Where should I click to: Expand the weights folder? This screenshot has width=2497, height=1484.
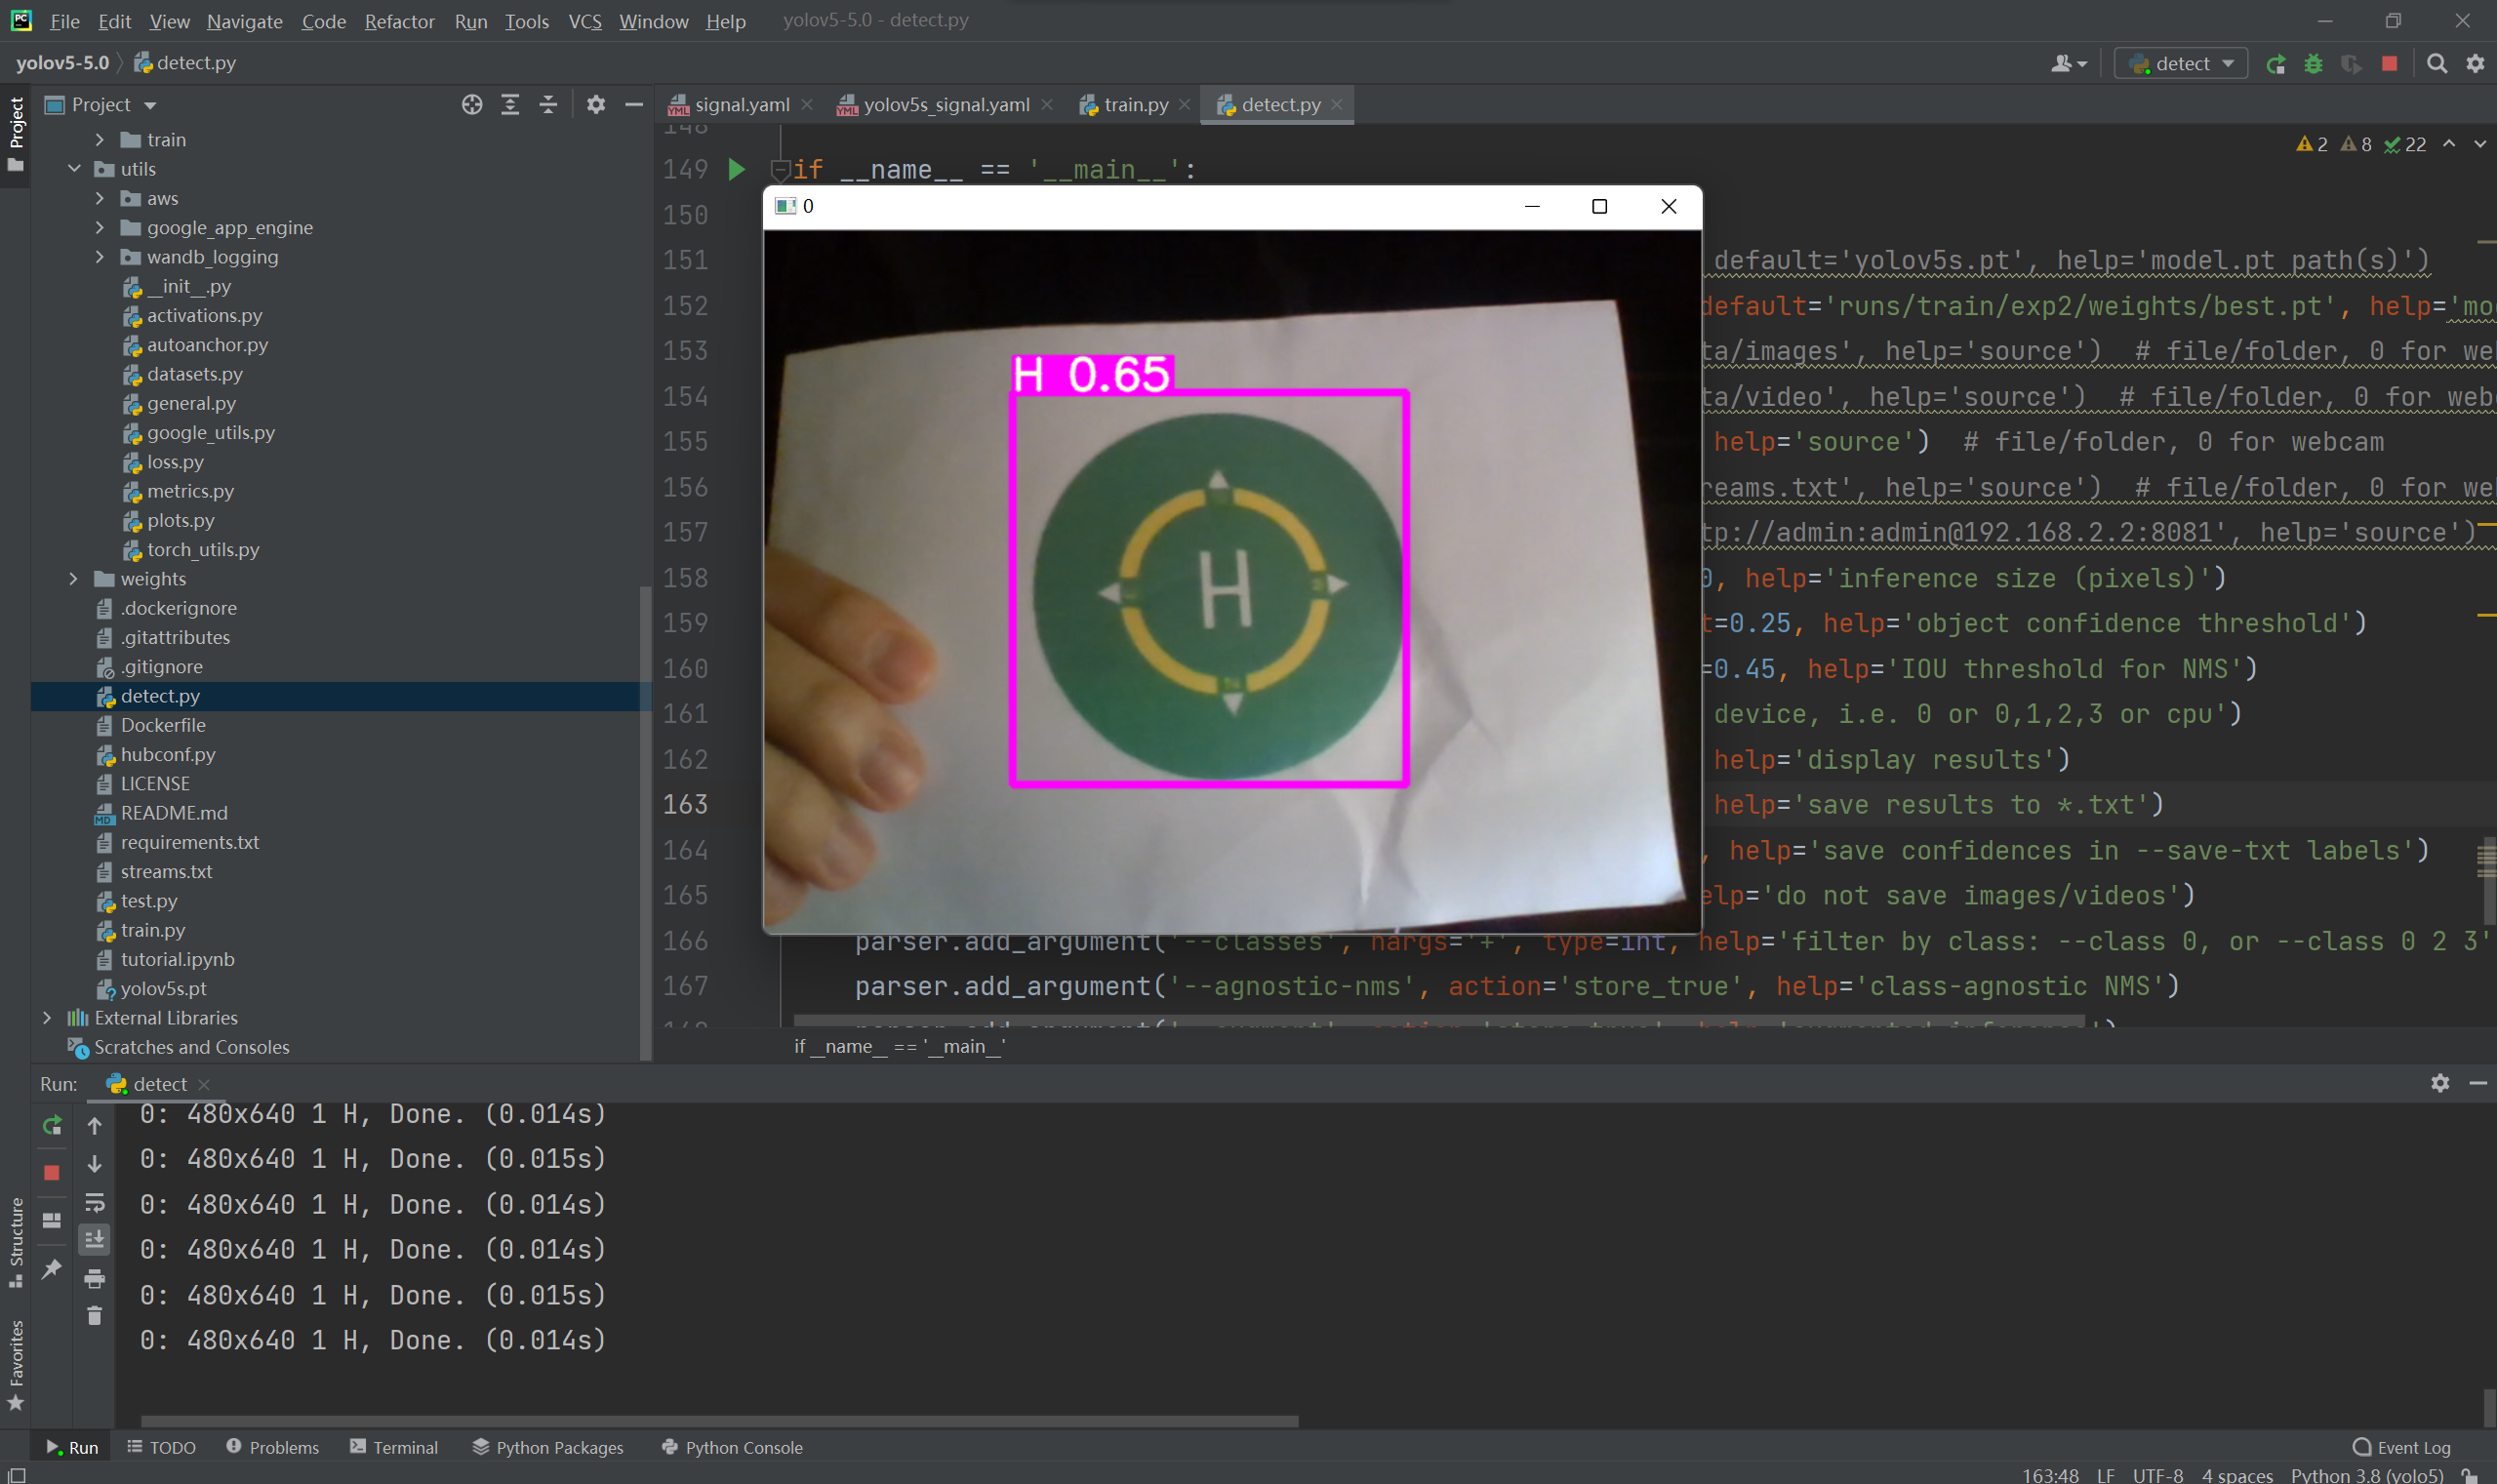73,579
